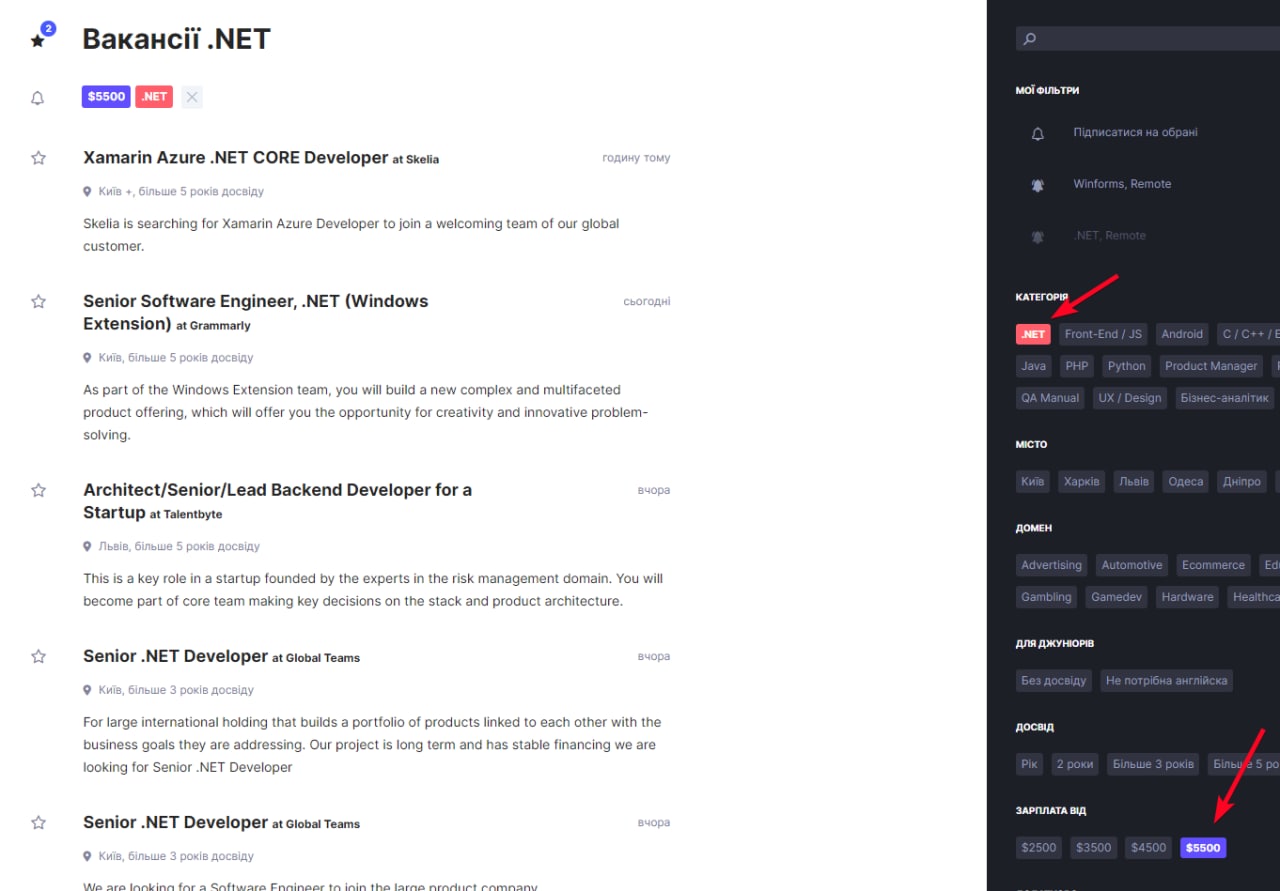The height and width of the screenshot is (891, 1280).
Task: Click bell icon next to Winforms, Remote
Action: pos(1038,185)
